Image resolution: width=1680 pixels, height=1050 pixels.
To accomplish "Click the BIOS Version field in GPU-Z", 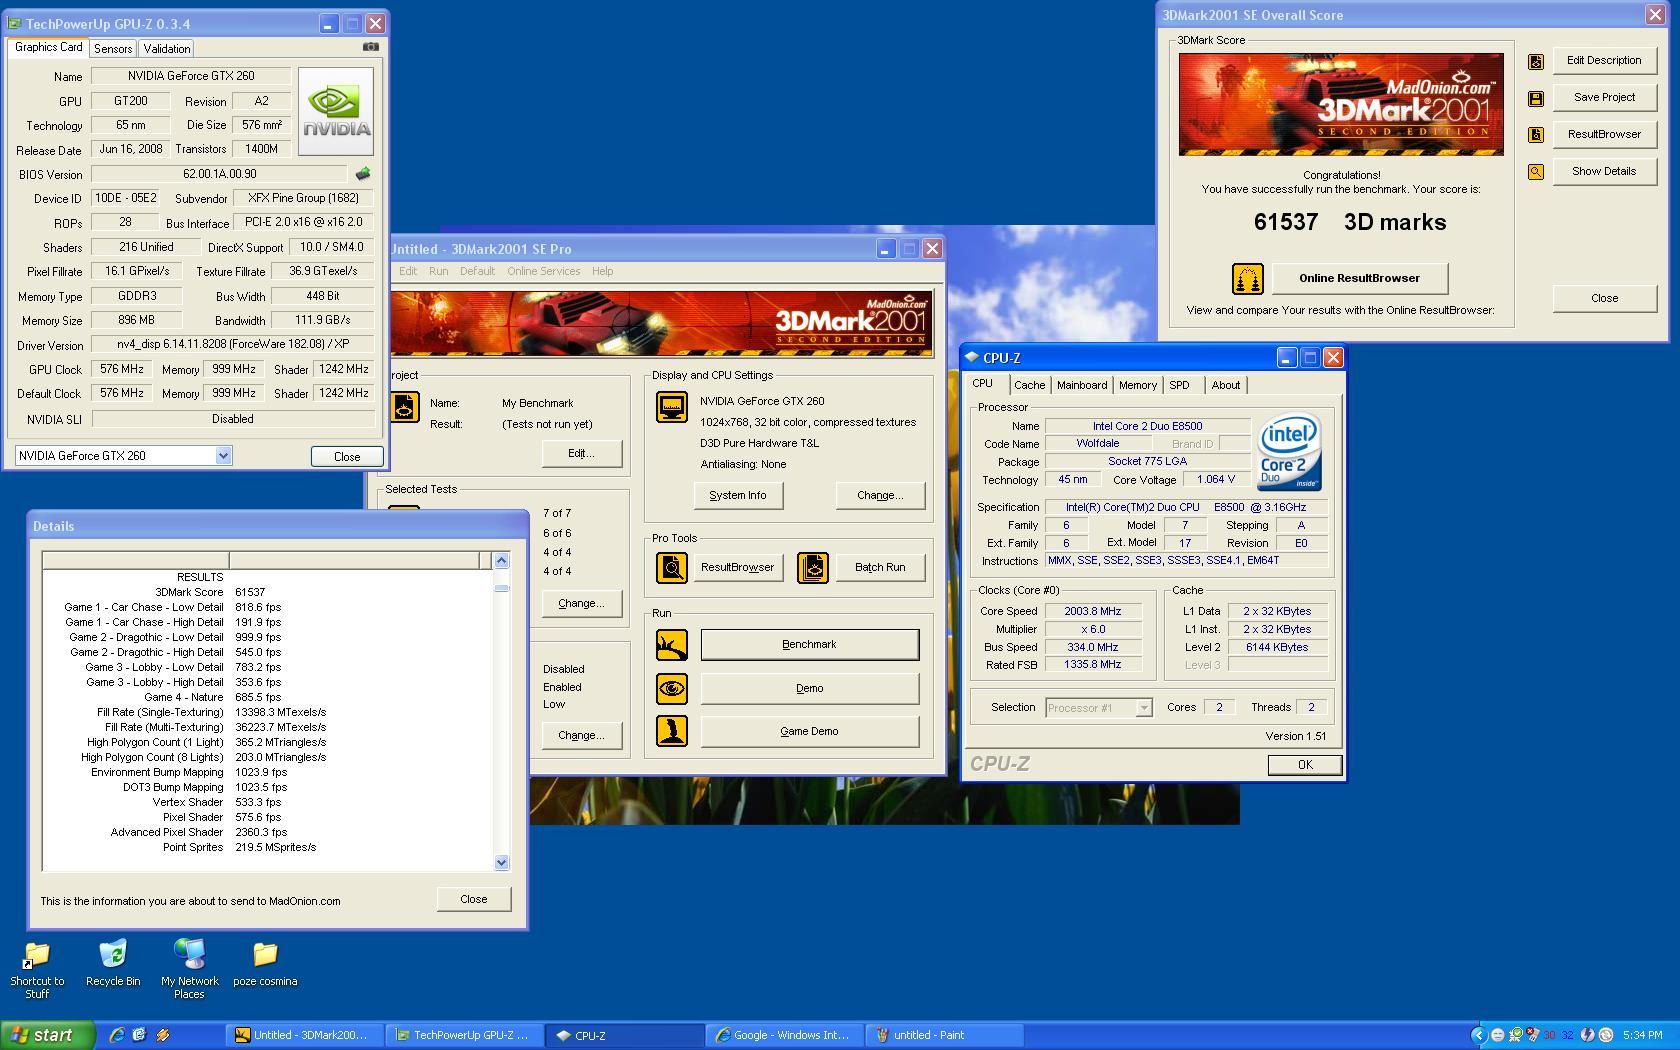I will [x=219, y=174].
